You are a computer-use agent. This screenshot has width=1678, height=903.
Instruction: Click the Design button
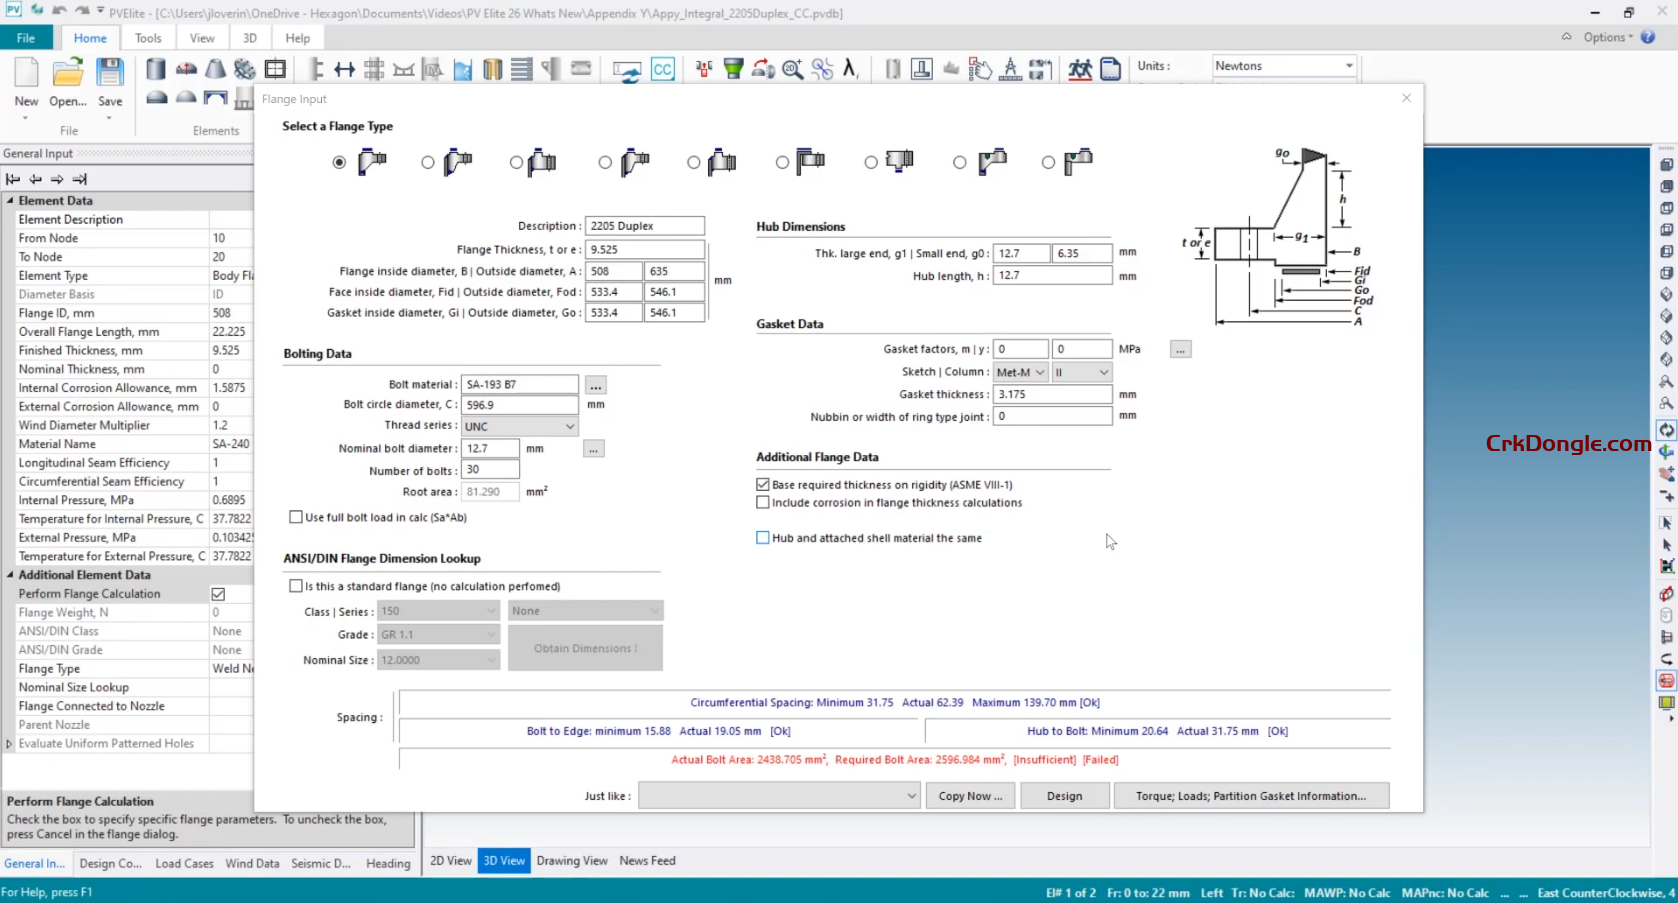click(x=1064, y=796)
